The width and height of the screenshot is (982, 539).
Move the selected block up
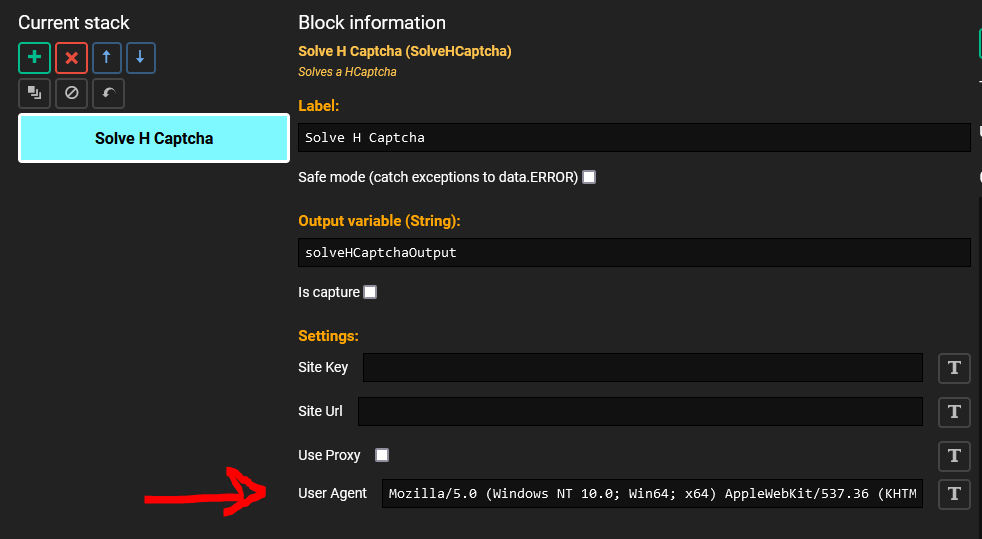[106, 58]
